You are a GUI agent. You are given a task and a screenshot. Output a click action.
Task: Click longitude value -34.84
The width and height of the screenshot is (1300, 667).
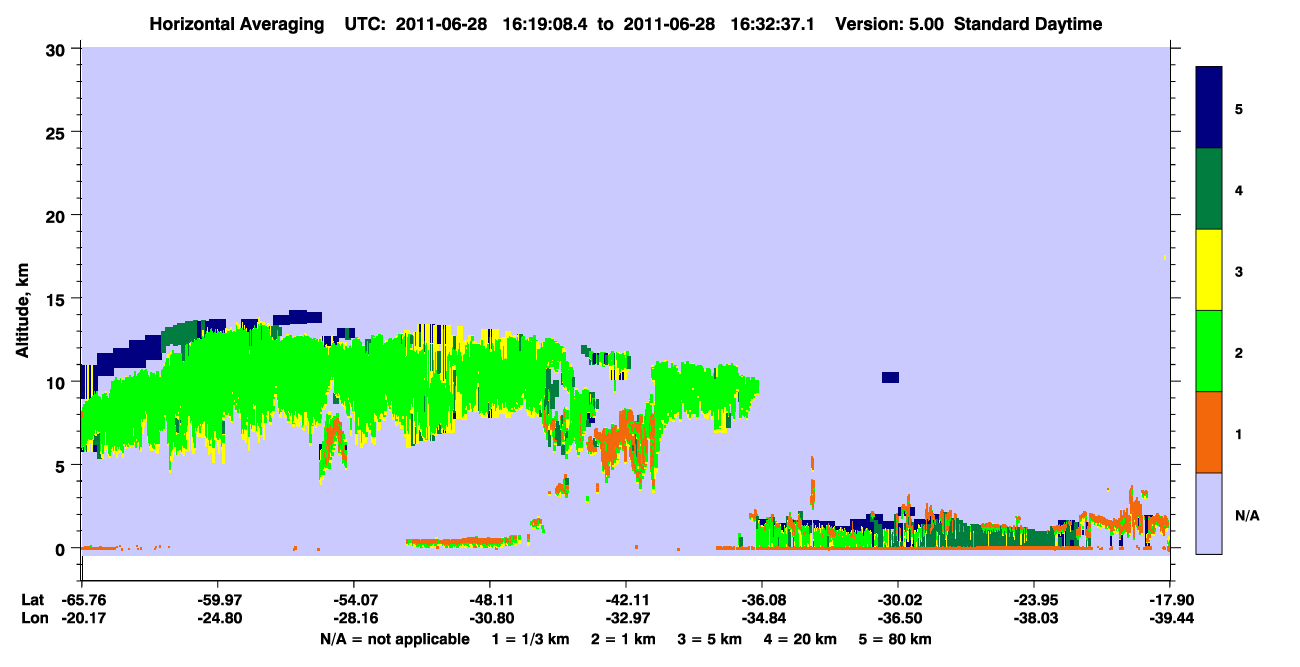coord(762,619)
